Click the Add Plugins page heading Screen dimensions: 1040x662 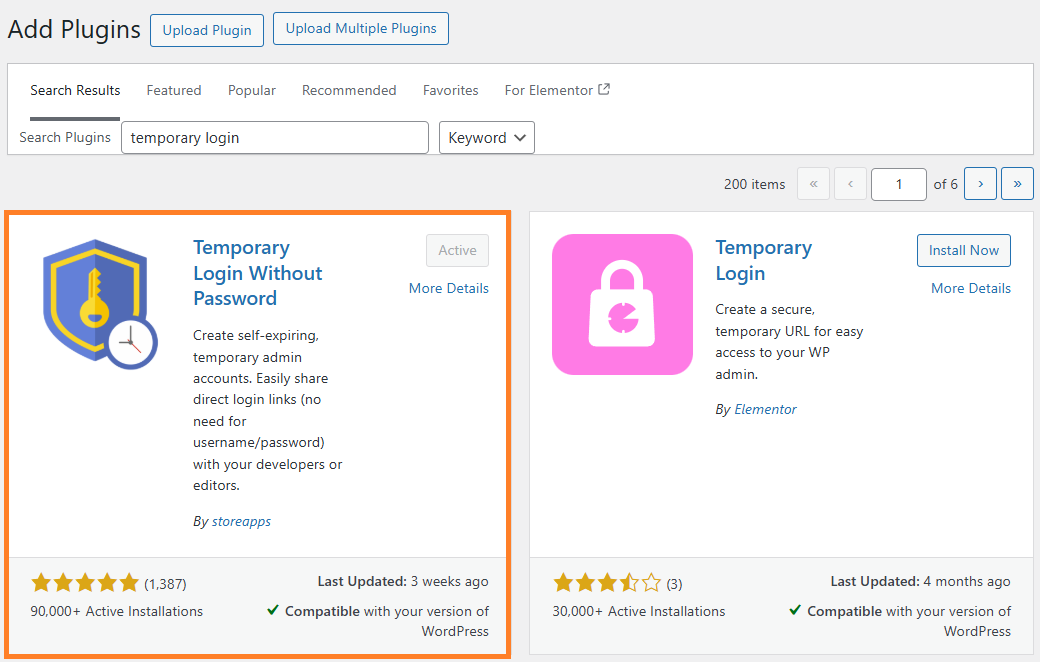pyautogui.click(x=74, y=30)
